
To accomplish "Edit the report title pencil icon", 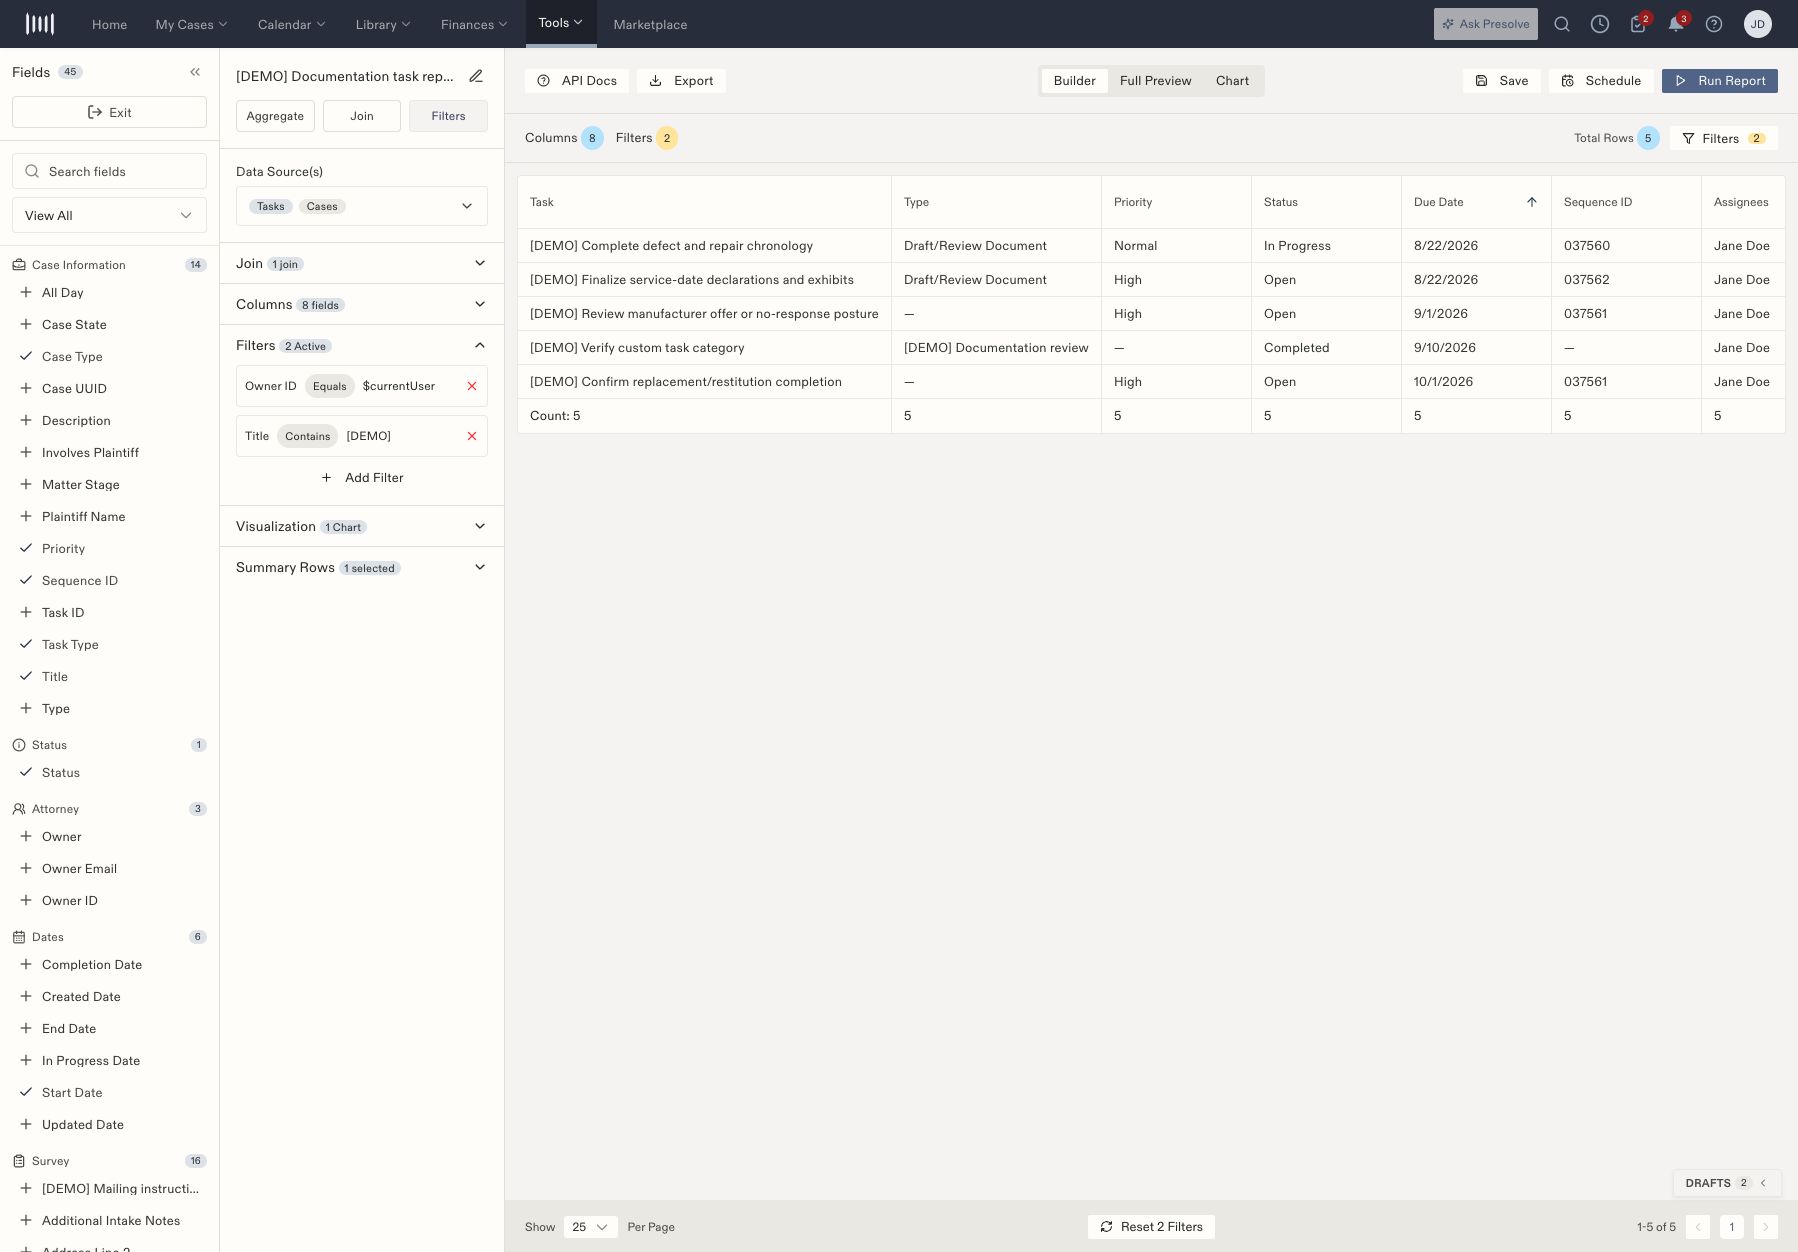I will click(x=476, y=76).
